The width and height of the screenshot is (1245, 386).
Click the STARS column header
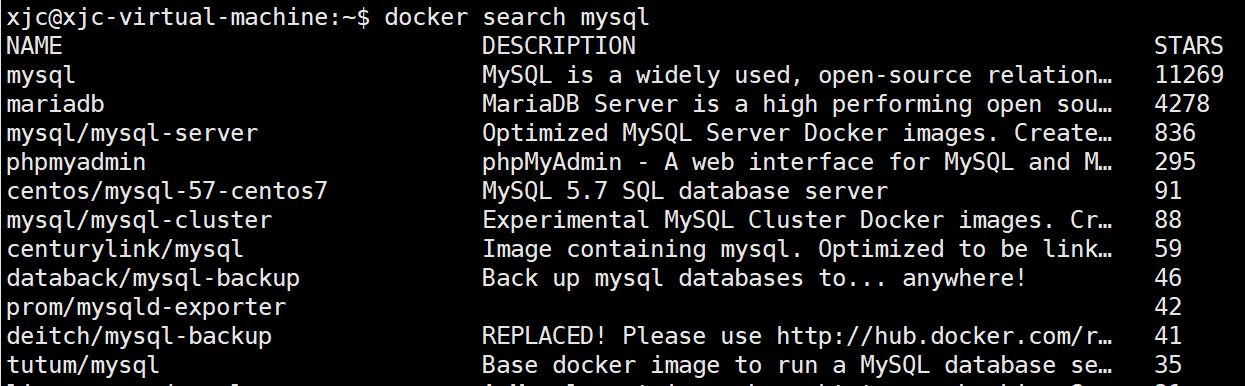pos(1188,46)
